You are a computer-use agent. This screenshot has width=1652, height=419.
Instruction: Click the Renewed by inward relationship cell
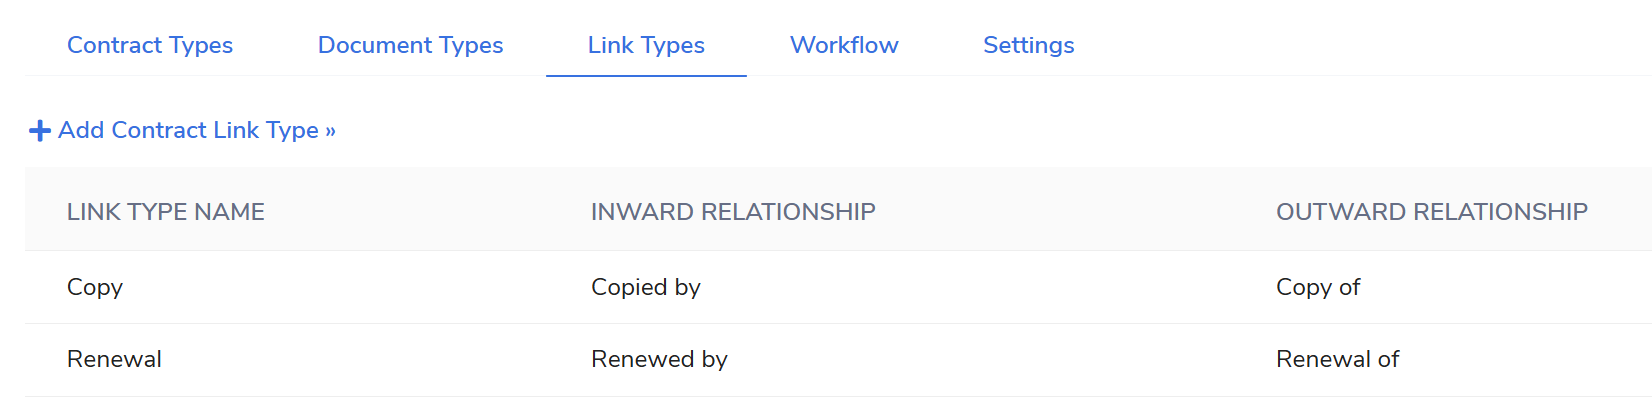click(659, 359)
